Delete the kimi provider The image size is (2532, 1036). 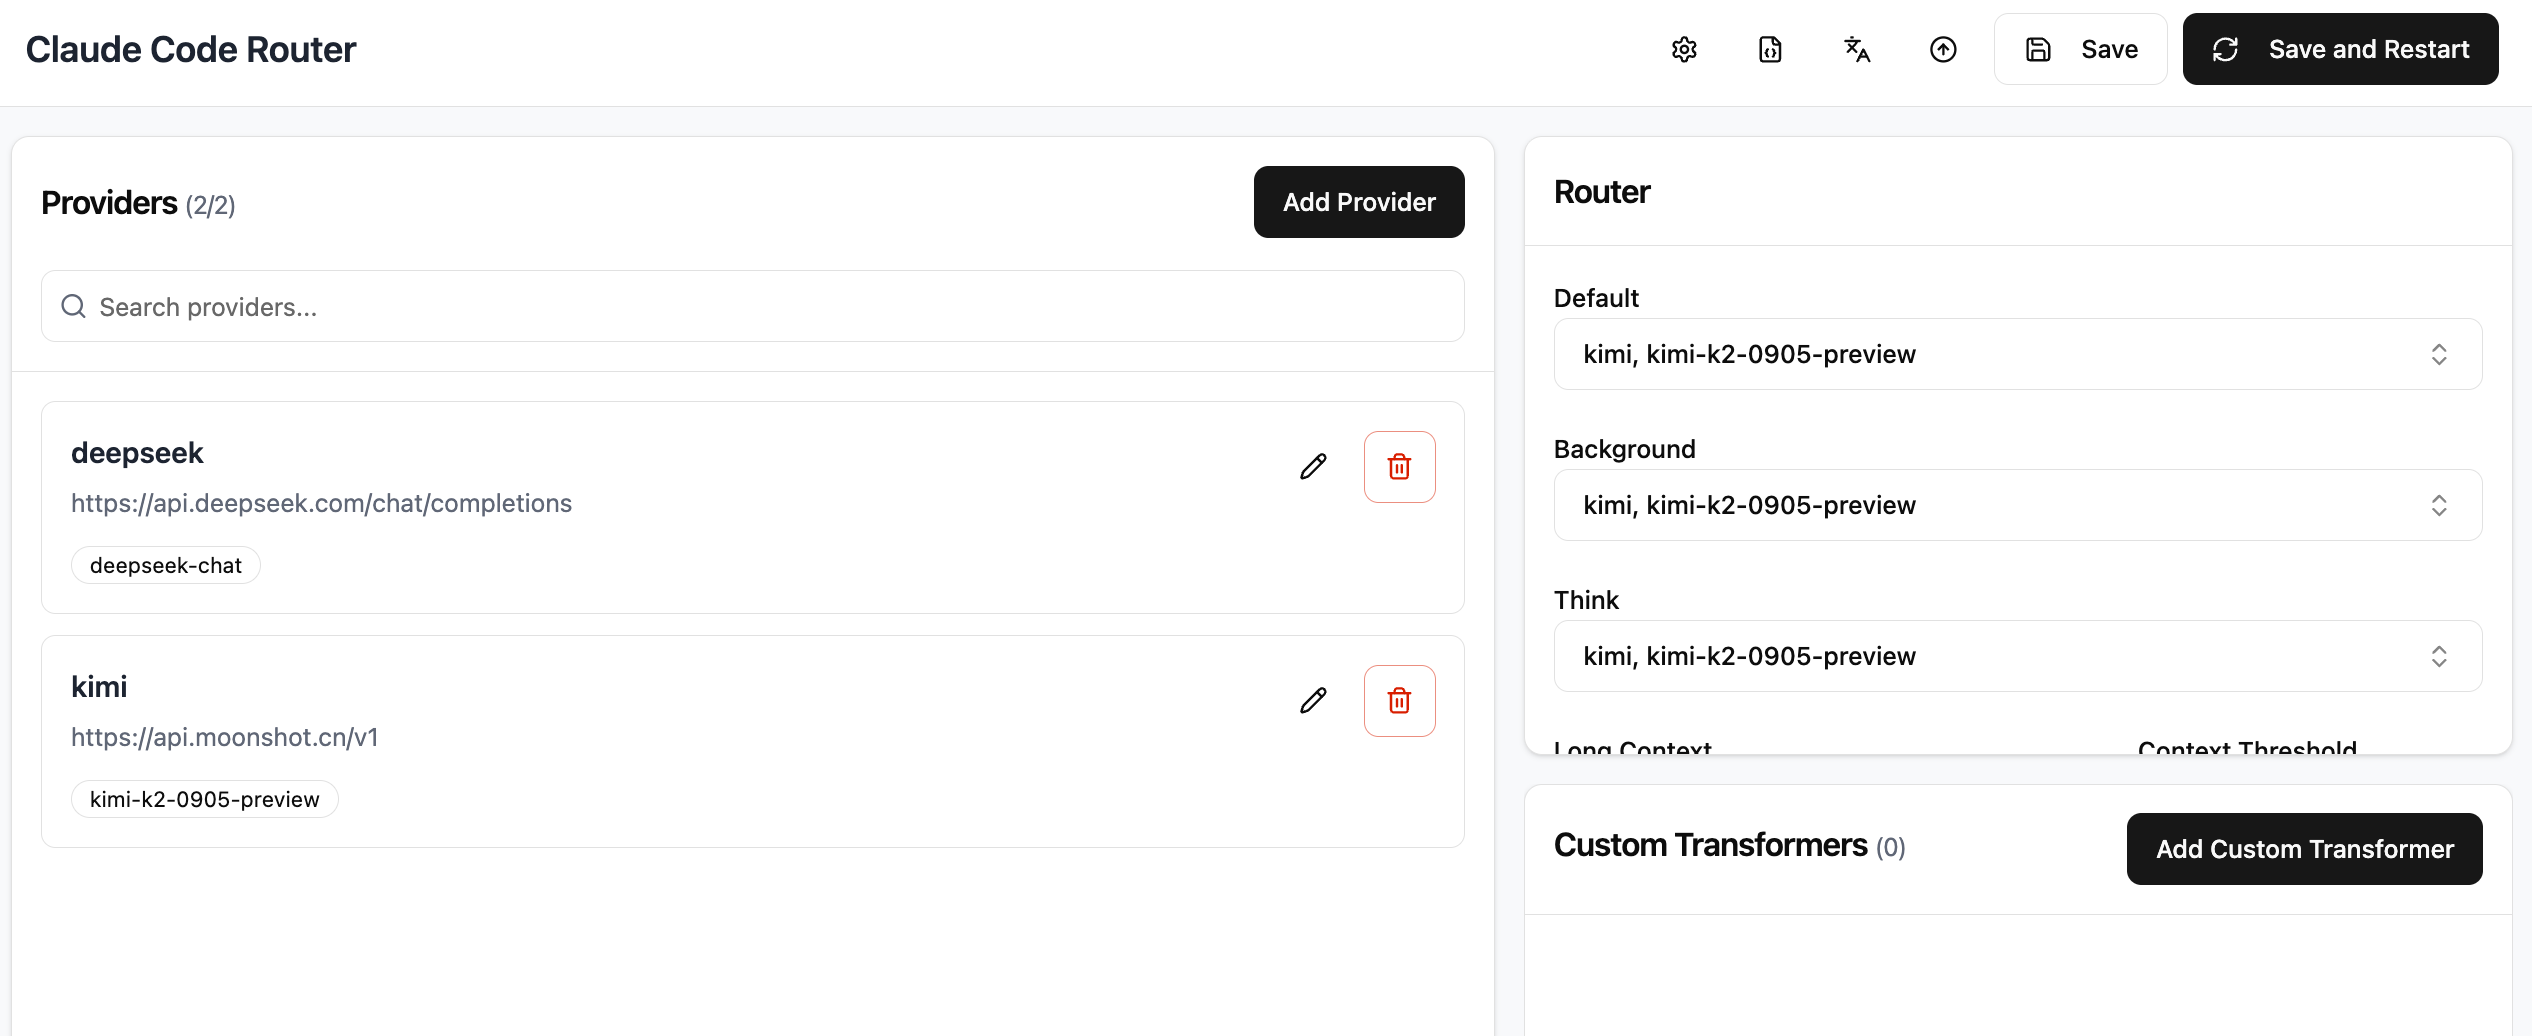(x=1399, y=701)
